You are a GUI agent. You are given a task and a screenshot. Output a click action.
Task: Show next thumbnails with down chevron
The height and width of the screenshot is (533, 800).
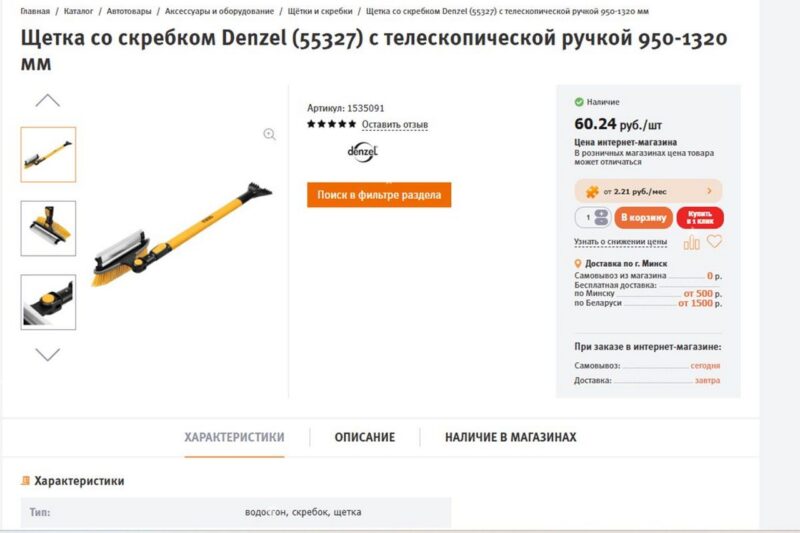[47, 354]
